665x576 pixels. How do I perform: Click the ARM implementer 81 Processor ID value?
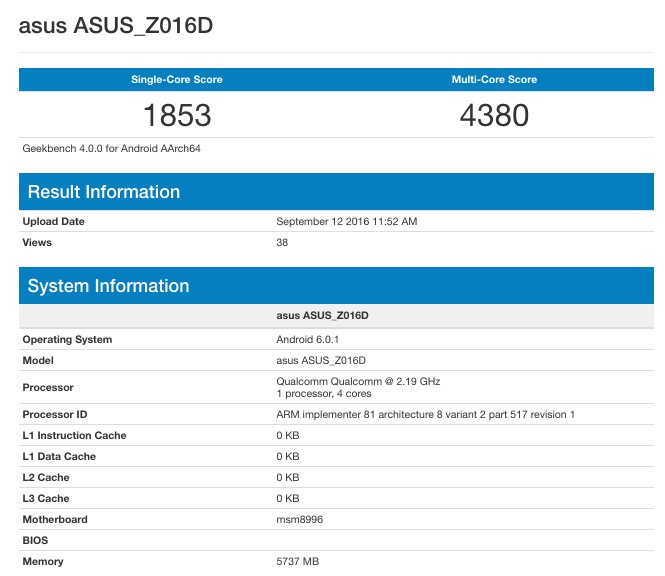425,414
